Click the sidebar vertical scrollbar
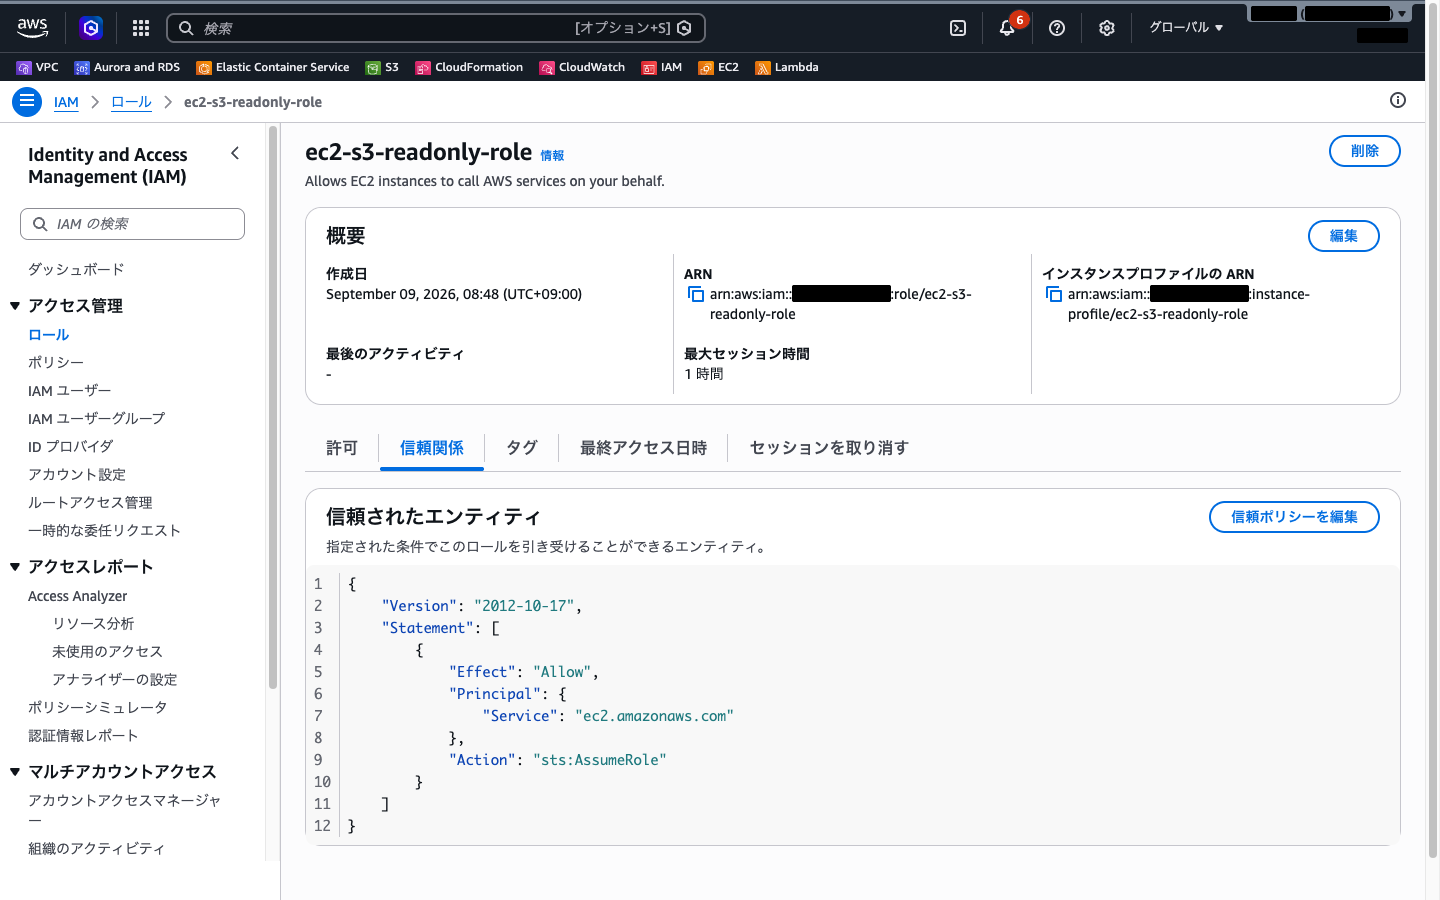The height and width of the screenshot is (900, 1440). (273, 408)
